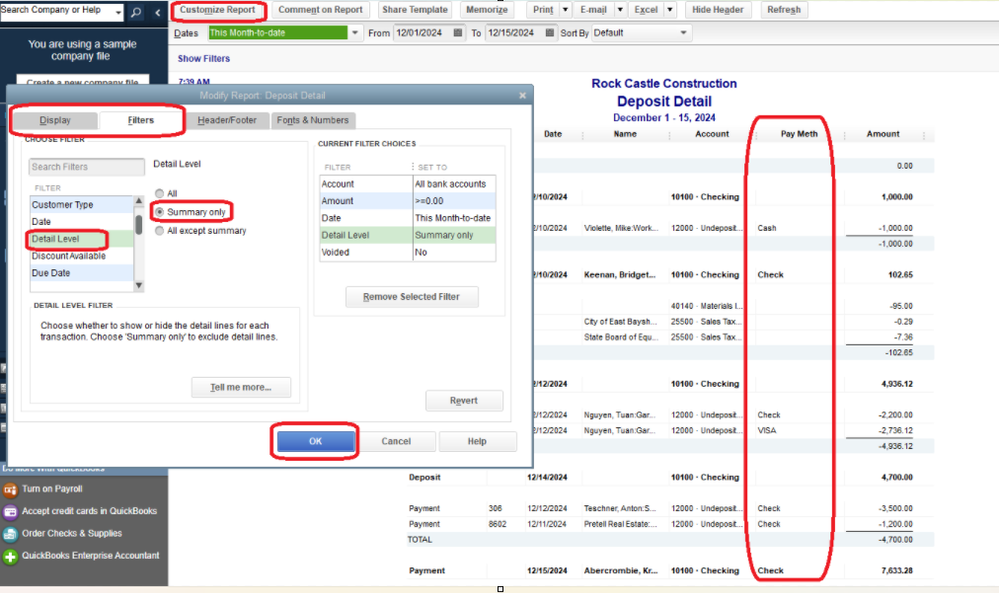Switch to the Display tab

pos(55,120)
